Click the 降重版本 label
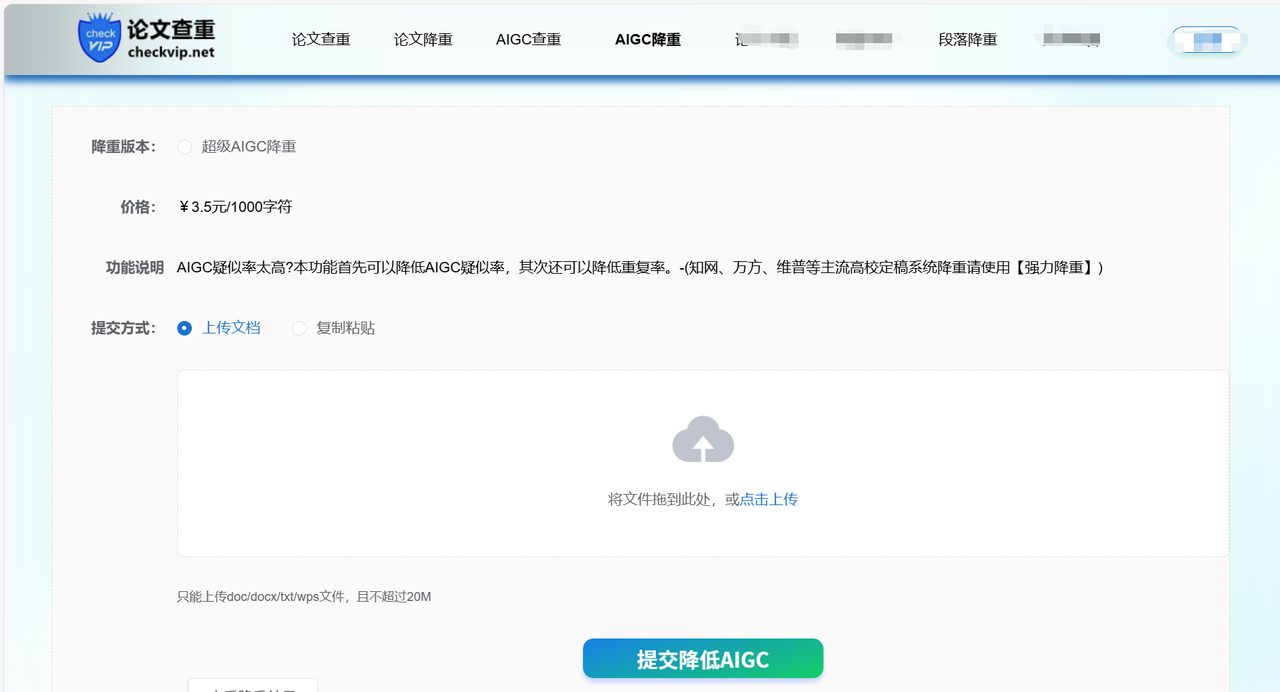Image resolution: width=1280 pixels, height=692 pixels. coord(124,147)
